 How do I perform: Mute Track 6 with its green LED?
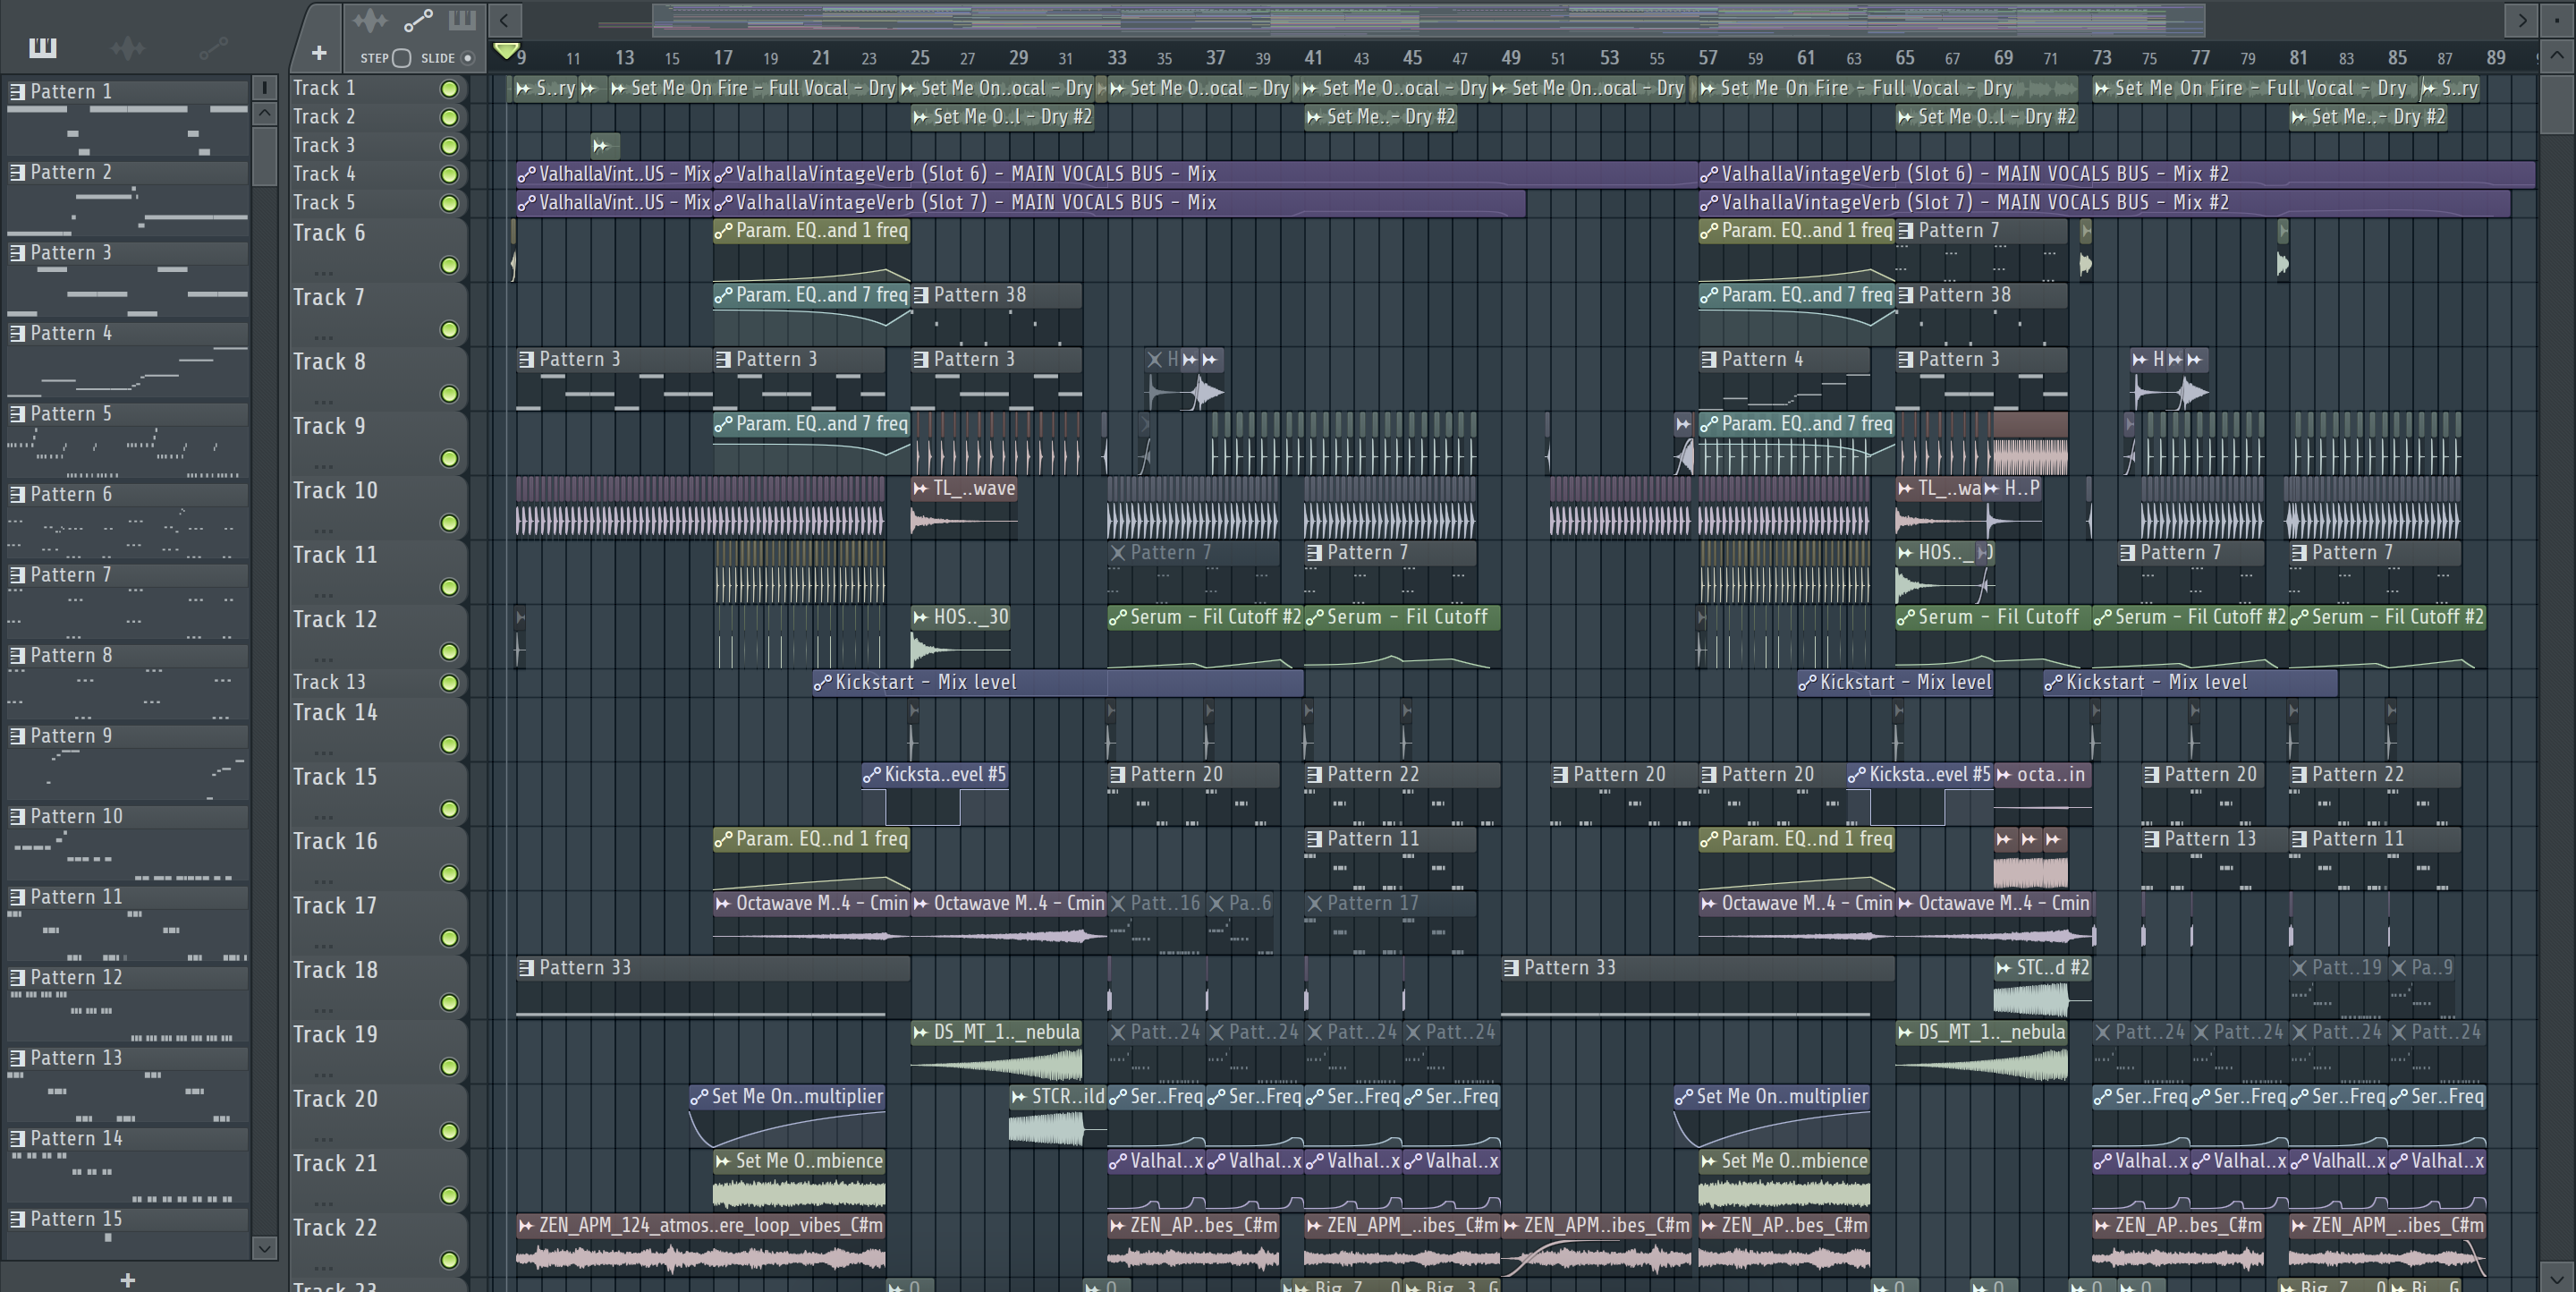point(450,265)
